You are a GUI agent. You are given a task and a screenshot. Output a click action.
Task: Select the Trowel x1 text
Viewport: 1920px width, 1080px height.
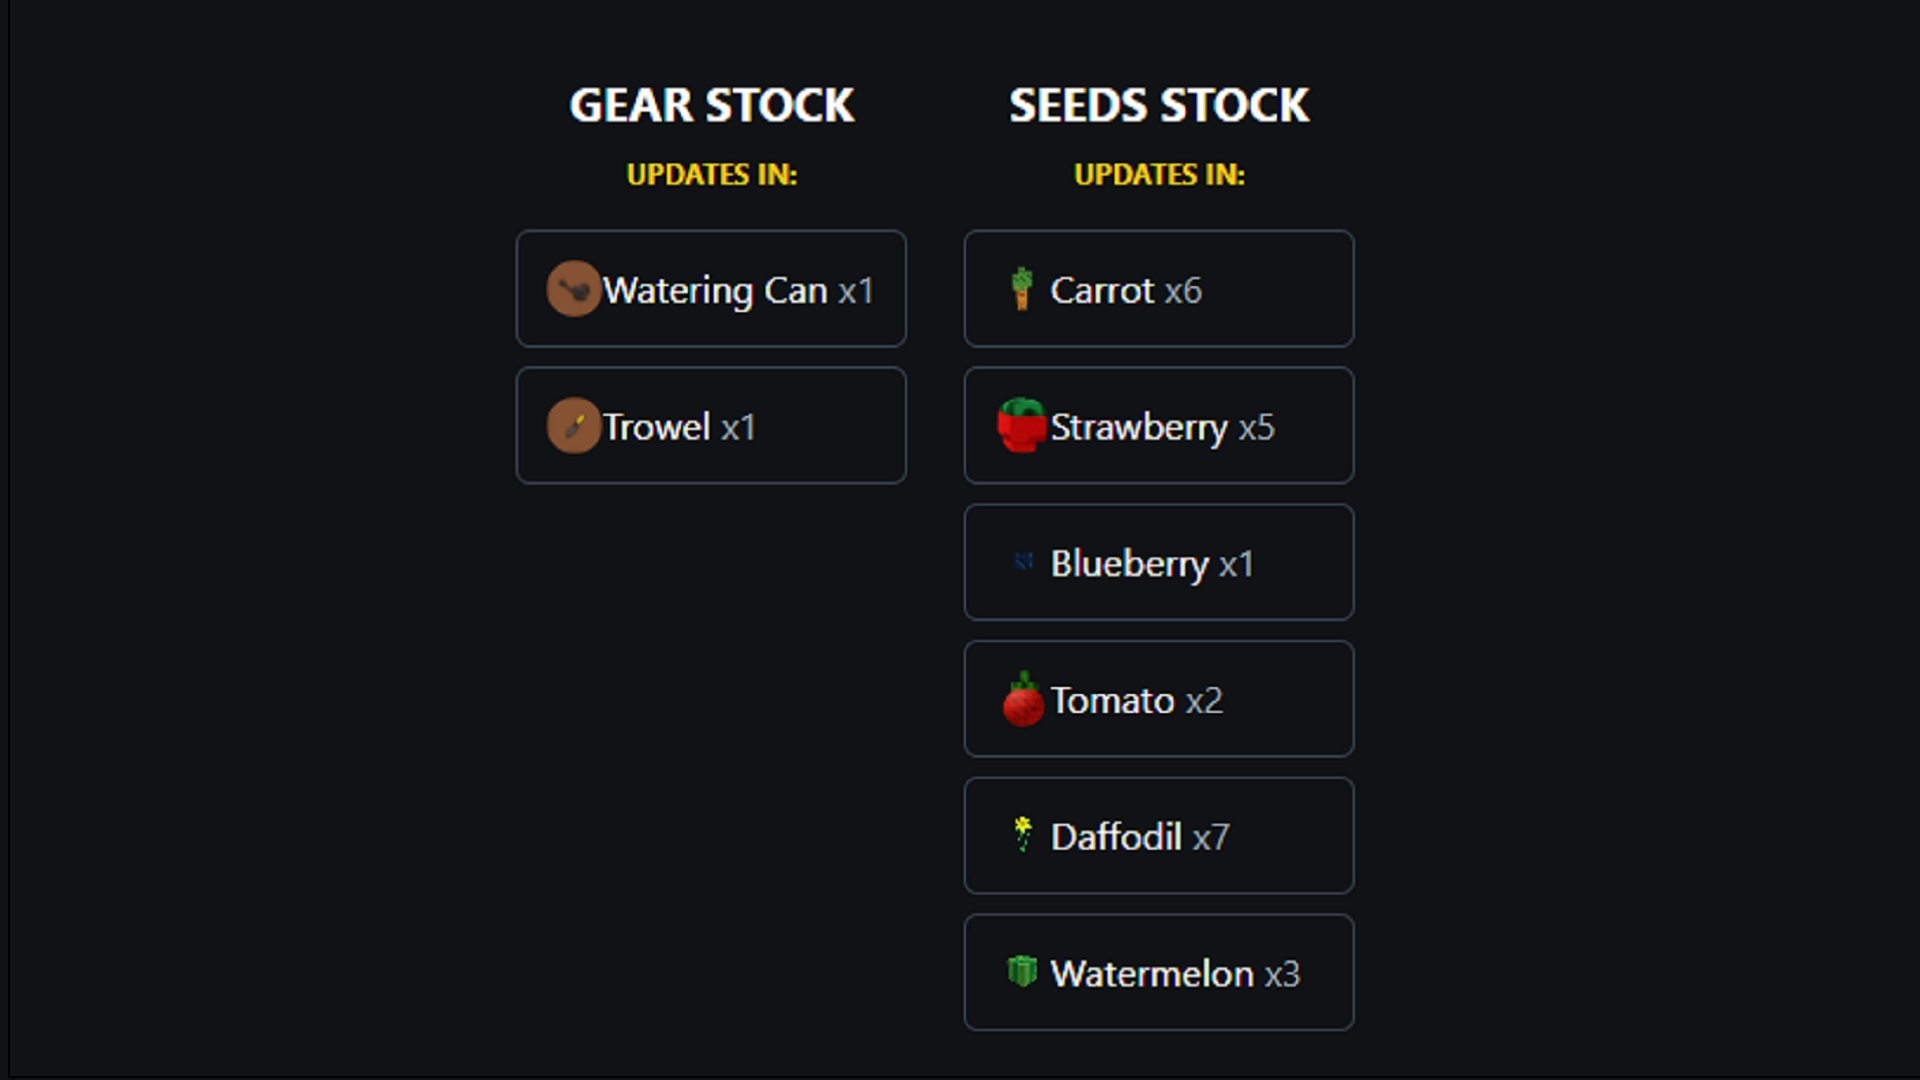[x=679, y=427]
